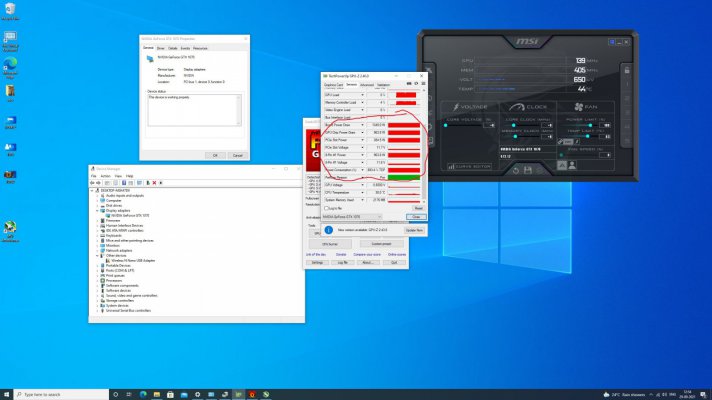The image size is (712, 400).
Task: Collapse Other devices in Device Manager
Action: 97,256
